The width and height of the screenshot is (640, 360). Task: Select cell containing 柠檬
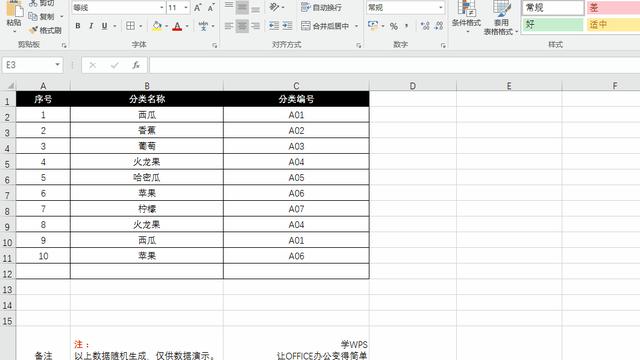(147, 209)
